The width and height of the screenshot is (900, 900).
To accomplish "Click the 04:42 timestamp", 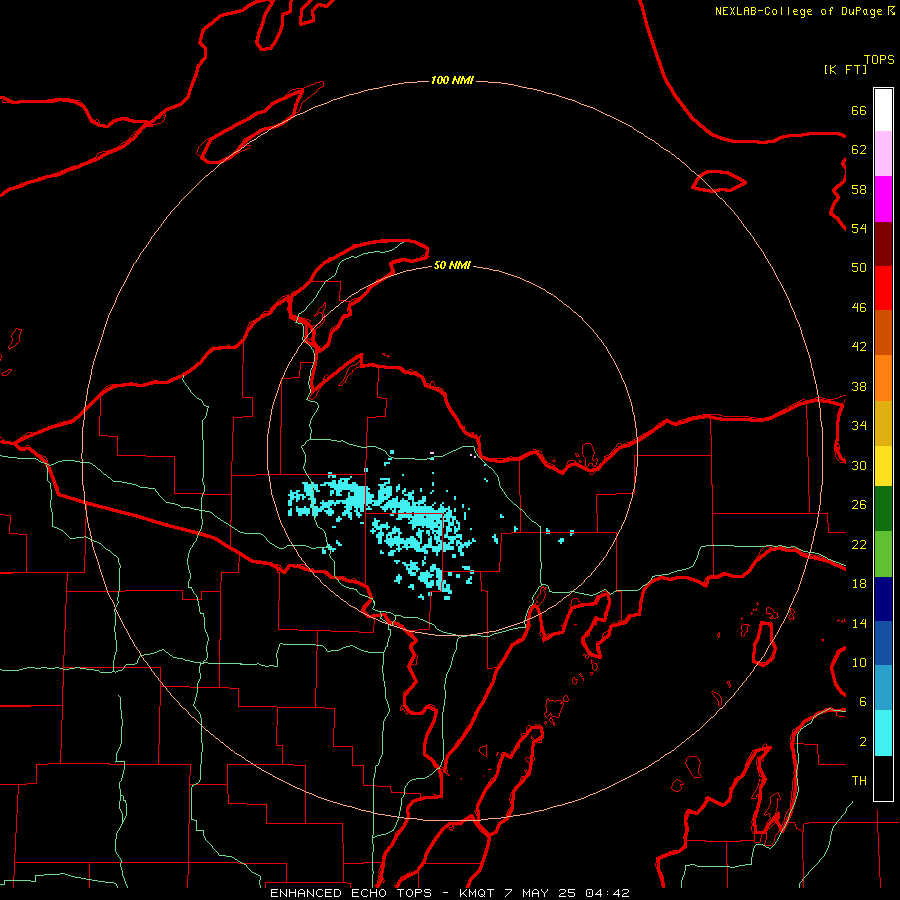I will click(x=607, y=893).
